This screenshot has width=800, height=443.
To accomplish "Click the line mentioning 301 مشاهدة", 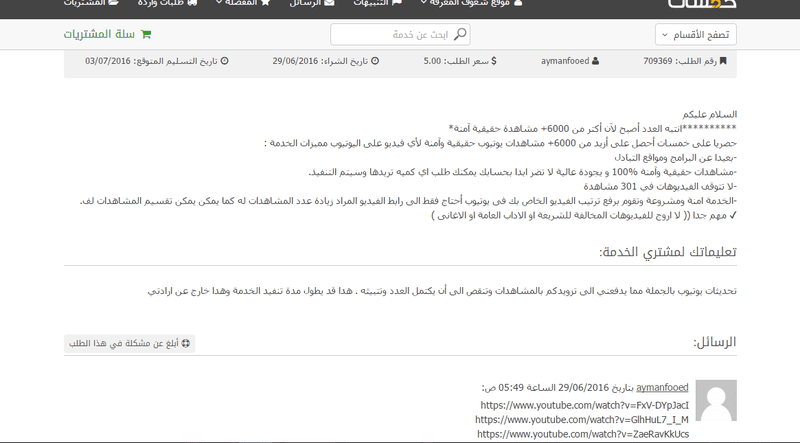I will (x=660, y=186).
